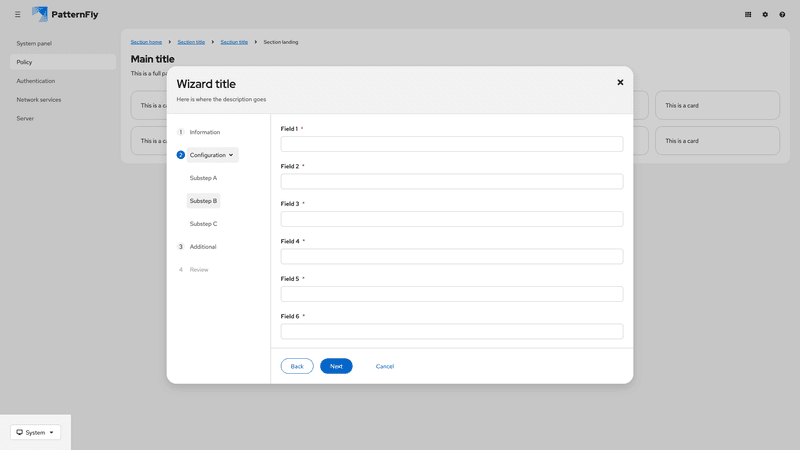Go to Additional wizard step
Viewport: 800px width, 450px height.
(203, 247)
